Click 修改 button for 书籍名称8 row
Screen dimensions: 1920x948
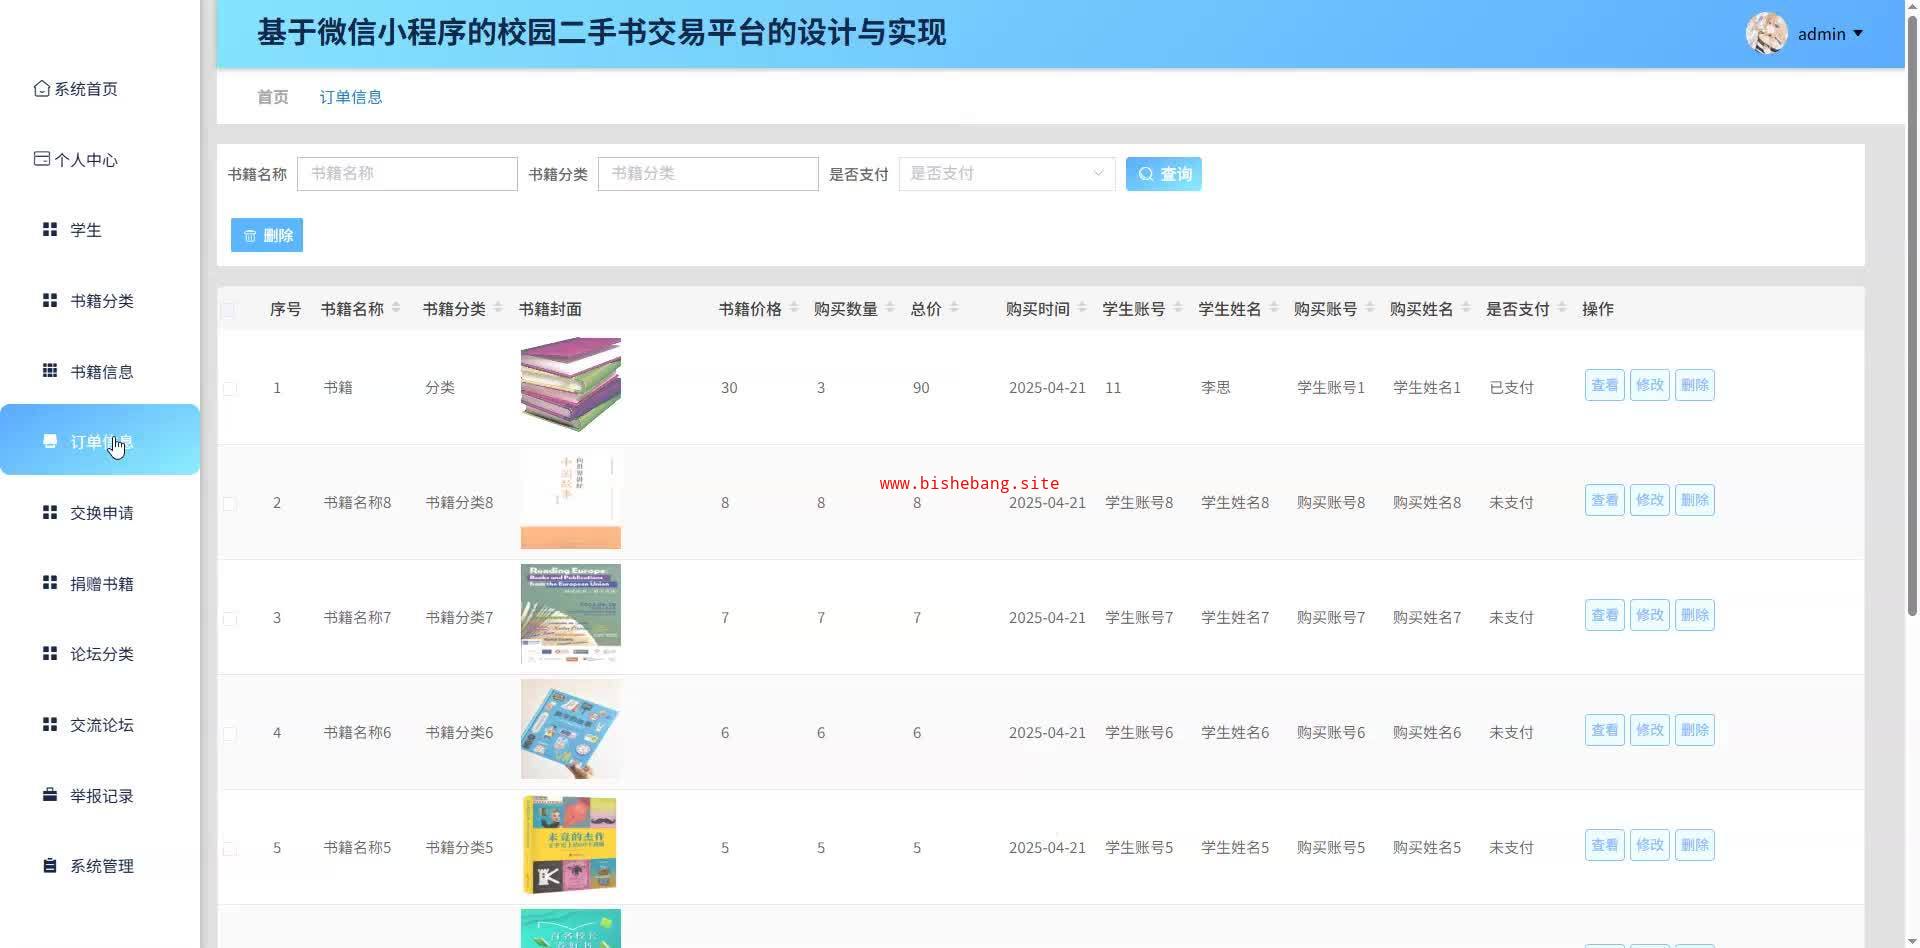1649,500
